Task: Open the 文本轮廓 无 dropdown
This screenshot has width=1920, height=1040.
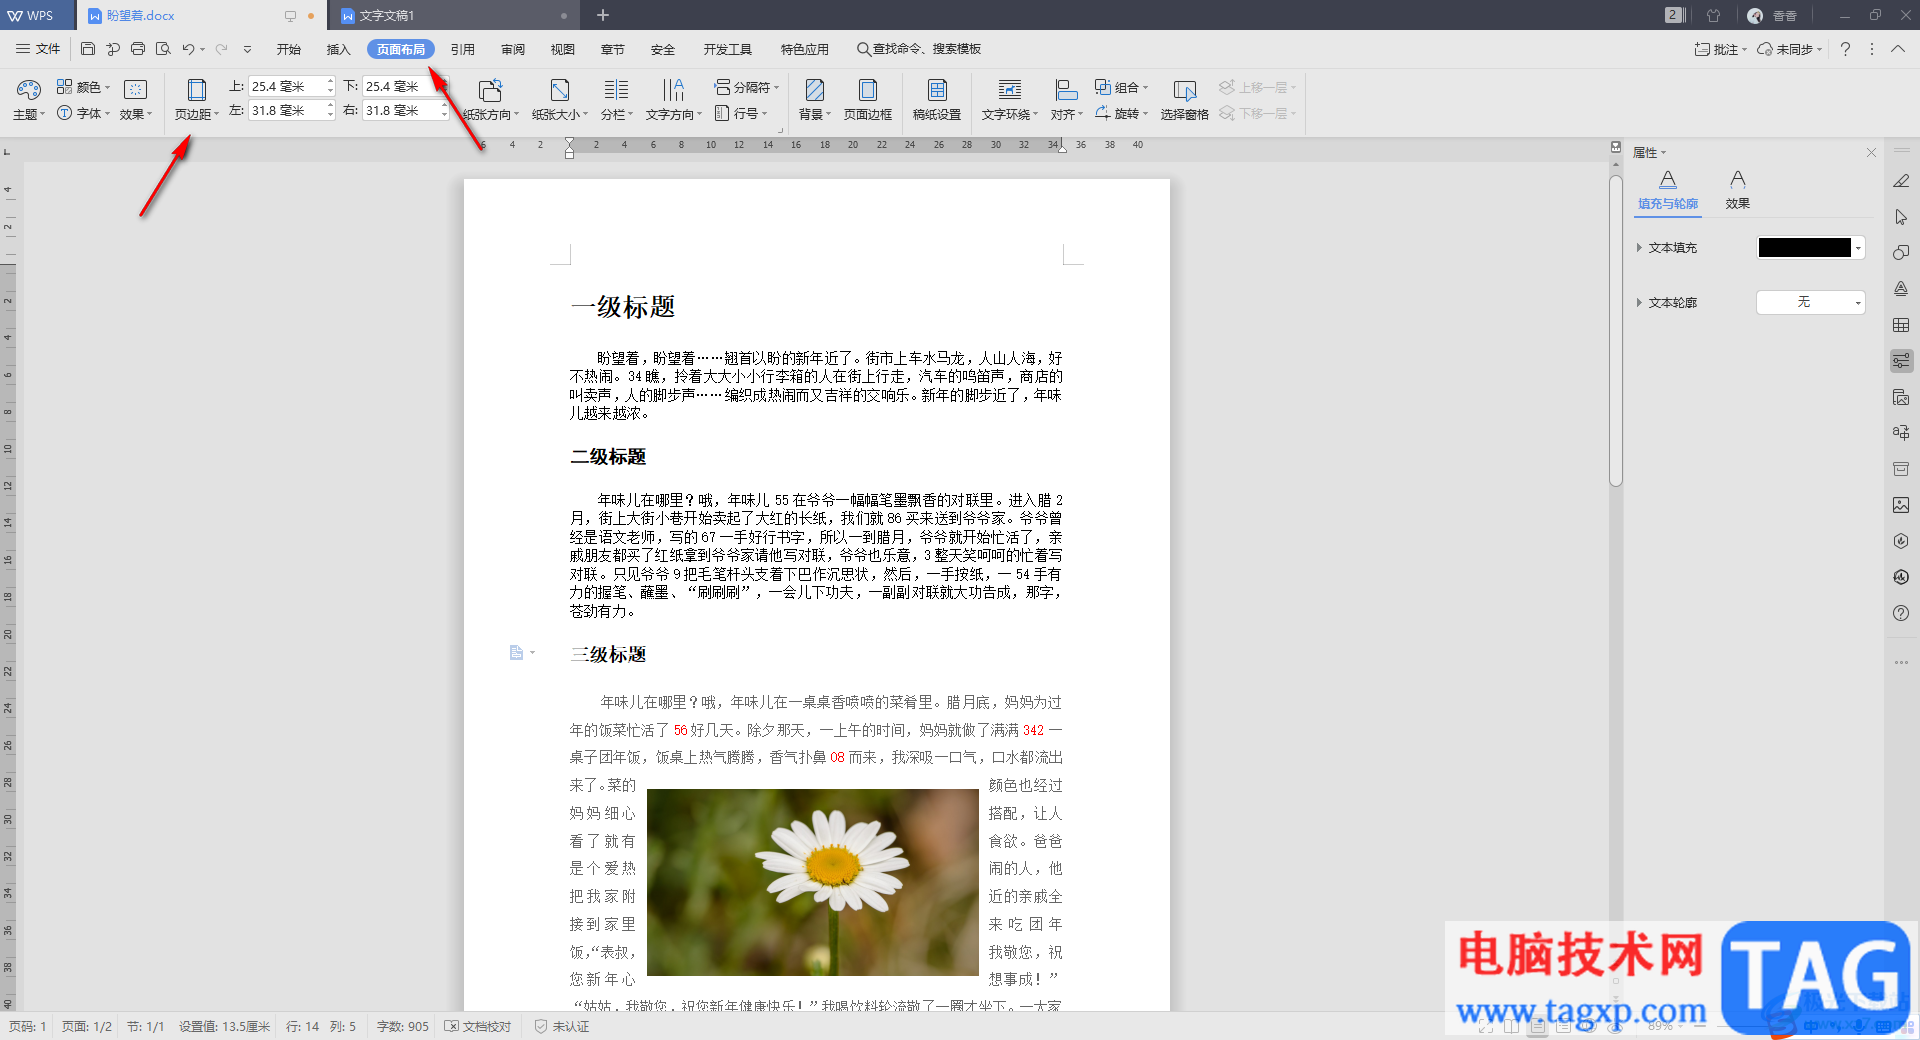Action: [x=1811, y=302]
